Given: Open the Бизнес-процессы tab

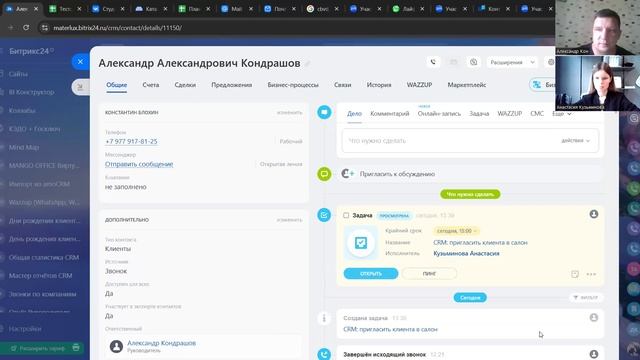Looking at the screenshot, I should tap(293, 85).
